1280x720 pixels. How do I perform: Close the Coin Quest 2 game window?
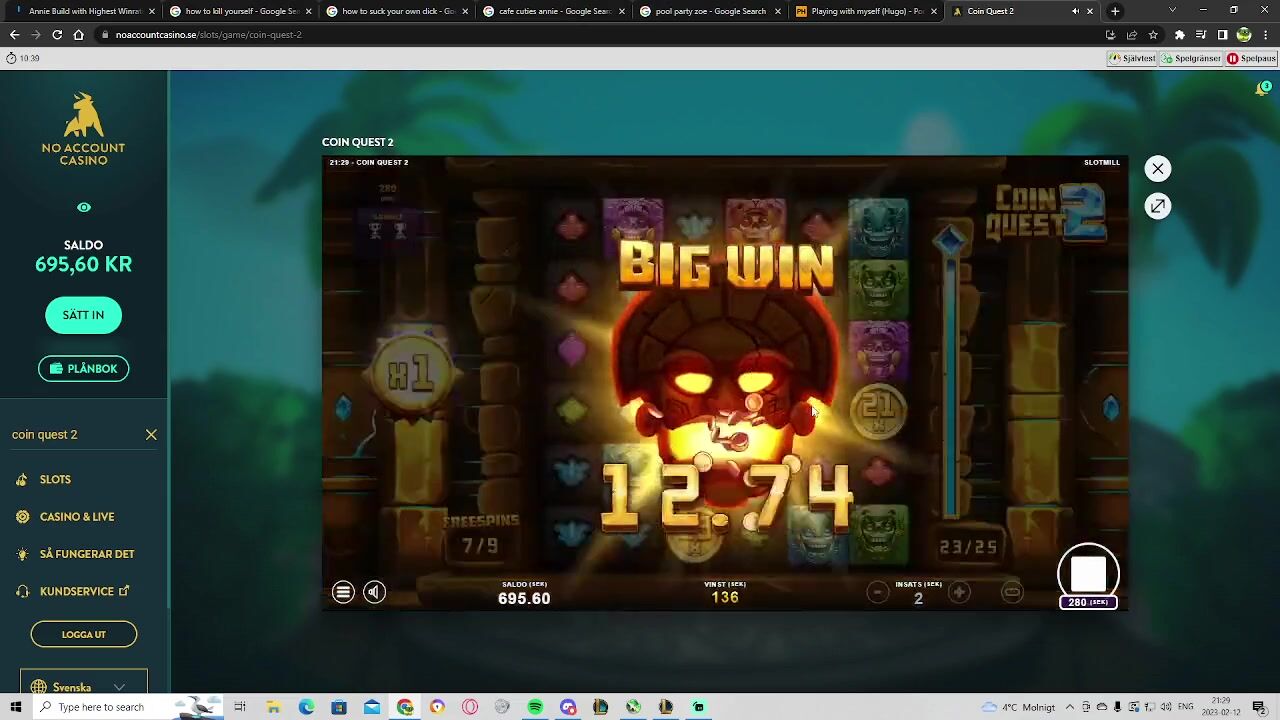(x=1157, y=169)
